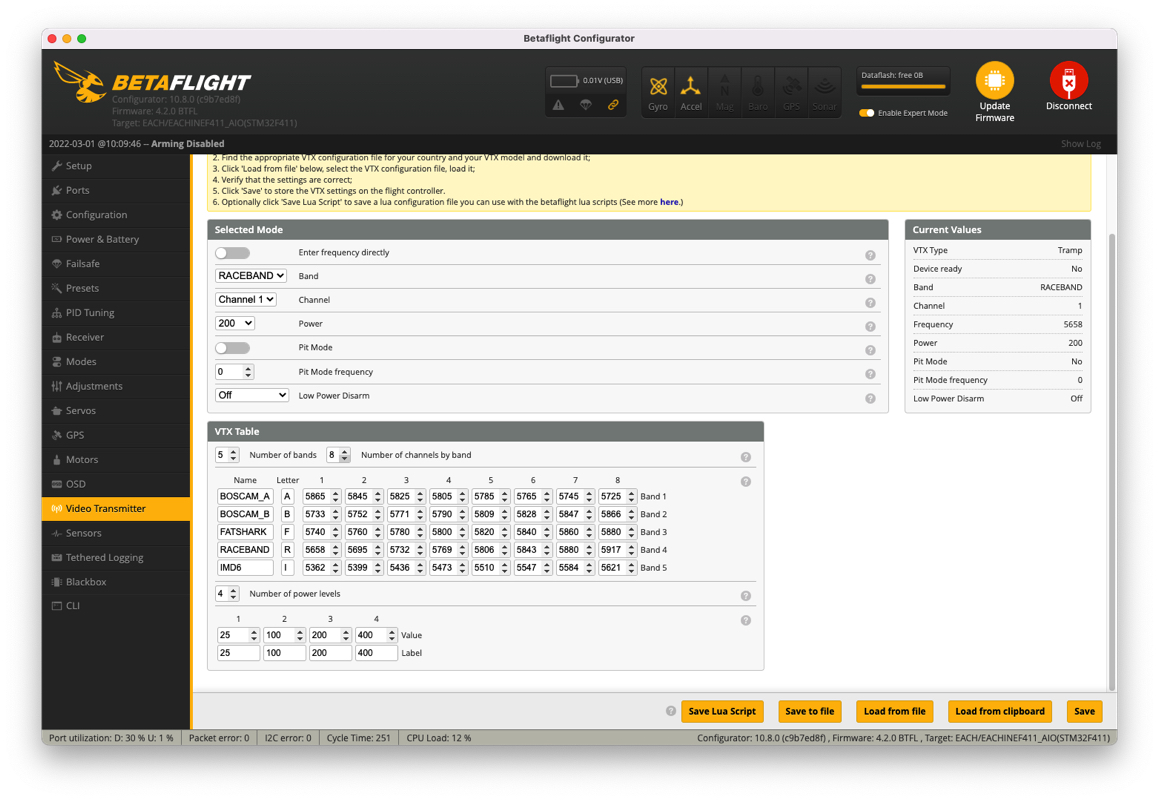Image resolution: width=1159 pixels, height=800 pixels.
Task: Click the power level 4 label field
Action: [x=376, y=653]
